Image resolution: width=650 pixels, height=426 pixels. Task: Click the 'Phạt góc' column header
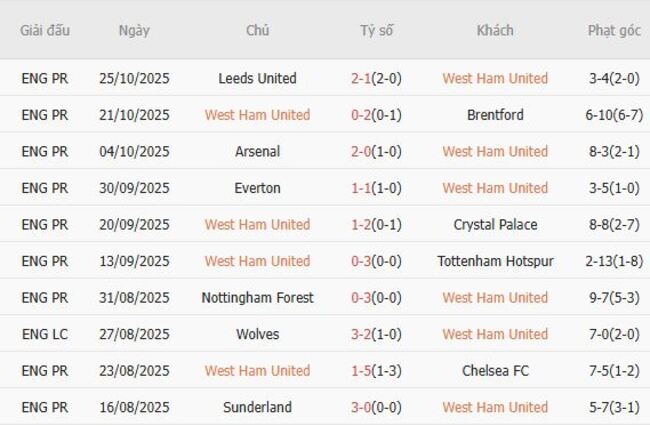coord(614,30)
